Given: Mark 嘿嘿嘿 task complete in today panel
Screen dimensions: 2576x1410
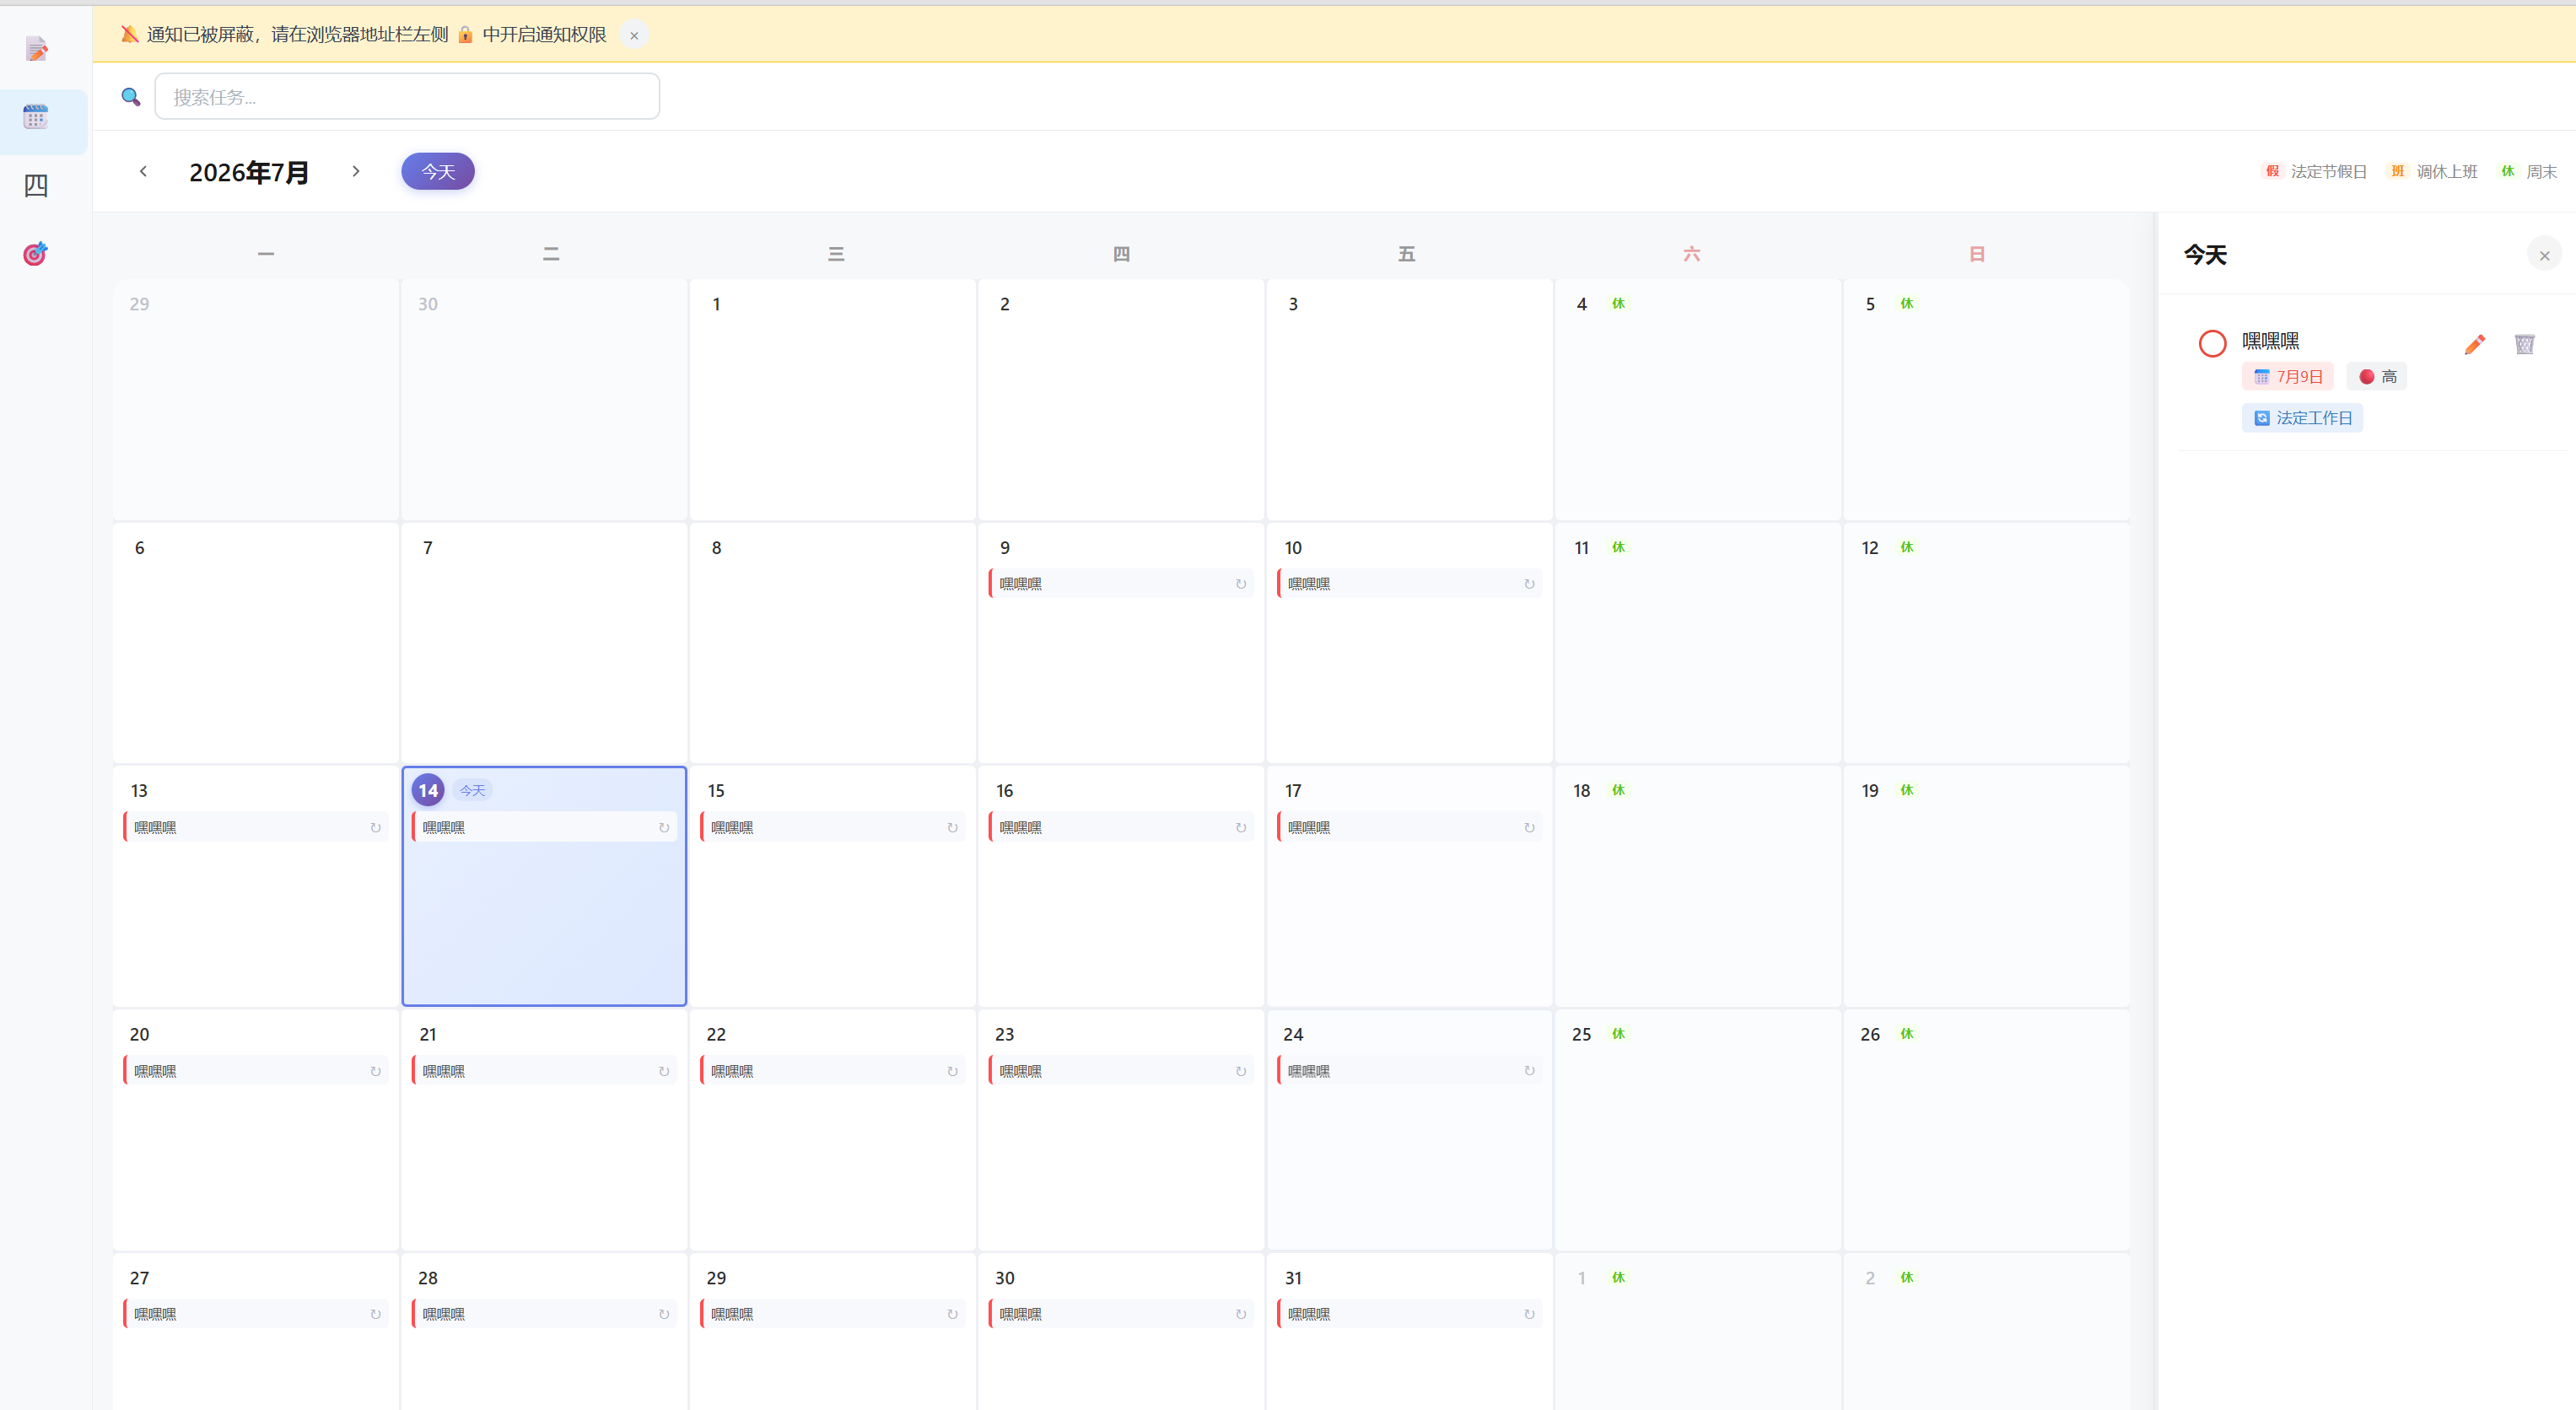Looking at the screenshot, I should [2212, 344].
